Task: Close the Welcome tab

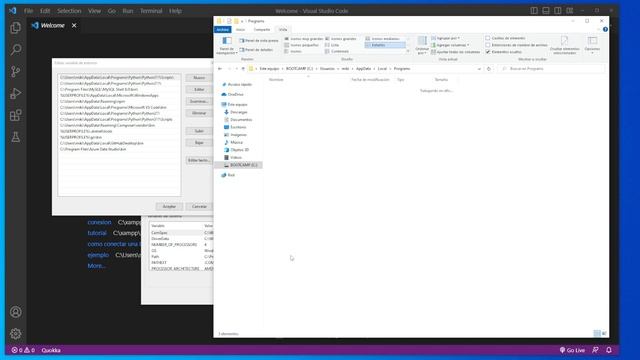Action: [74, 25]
